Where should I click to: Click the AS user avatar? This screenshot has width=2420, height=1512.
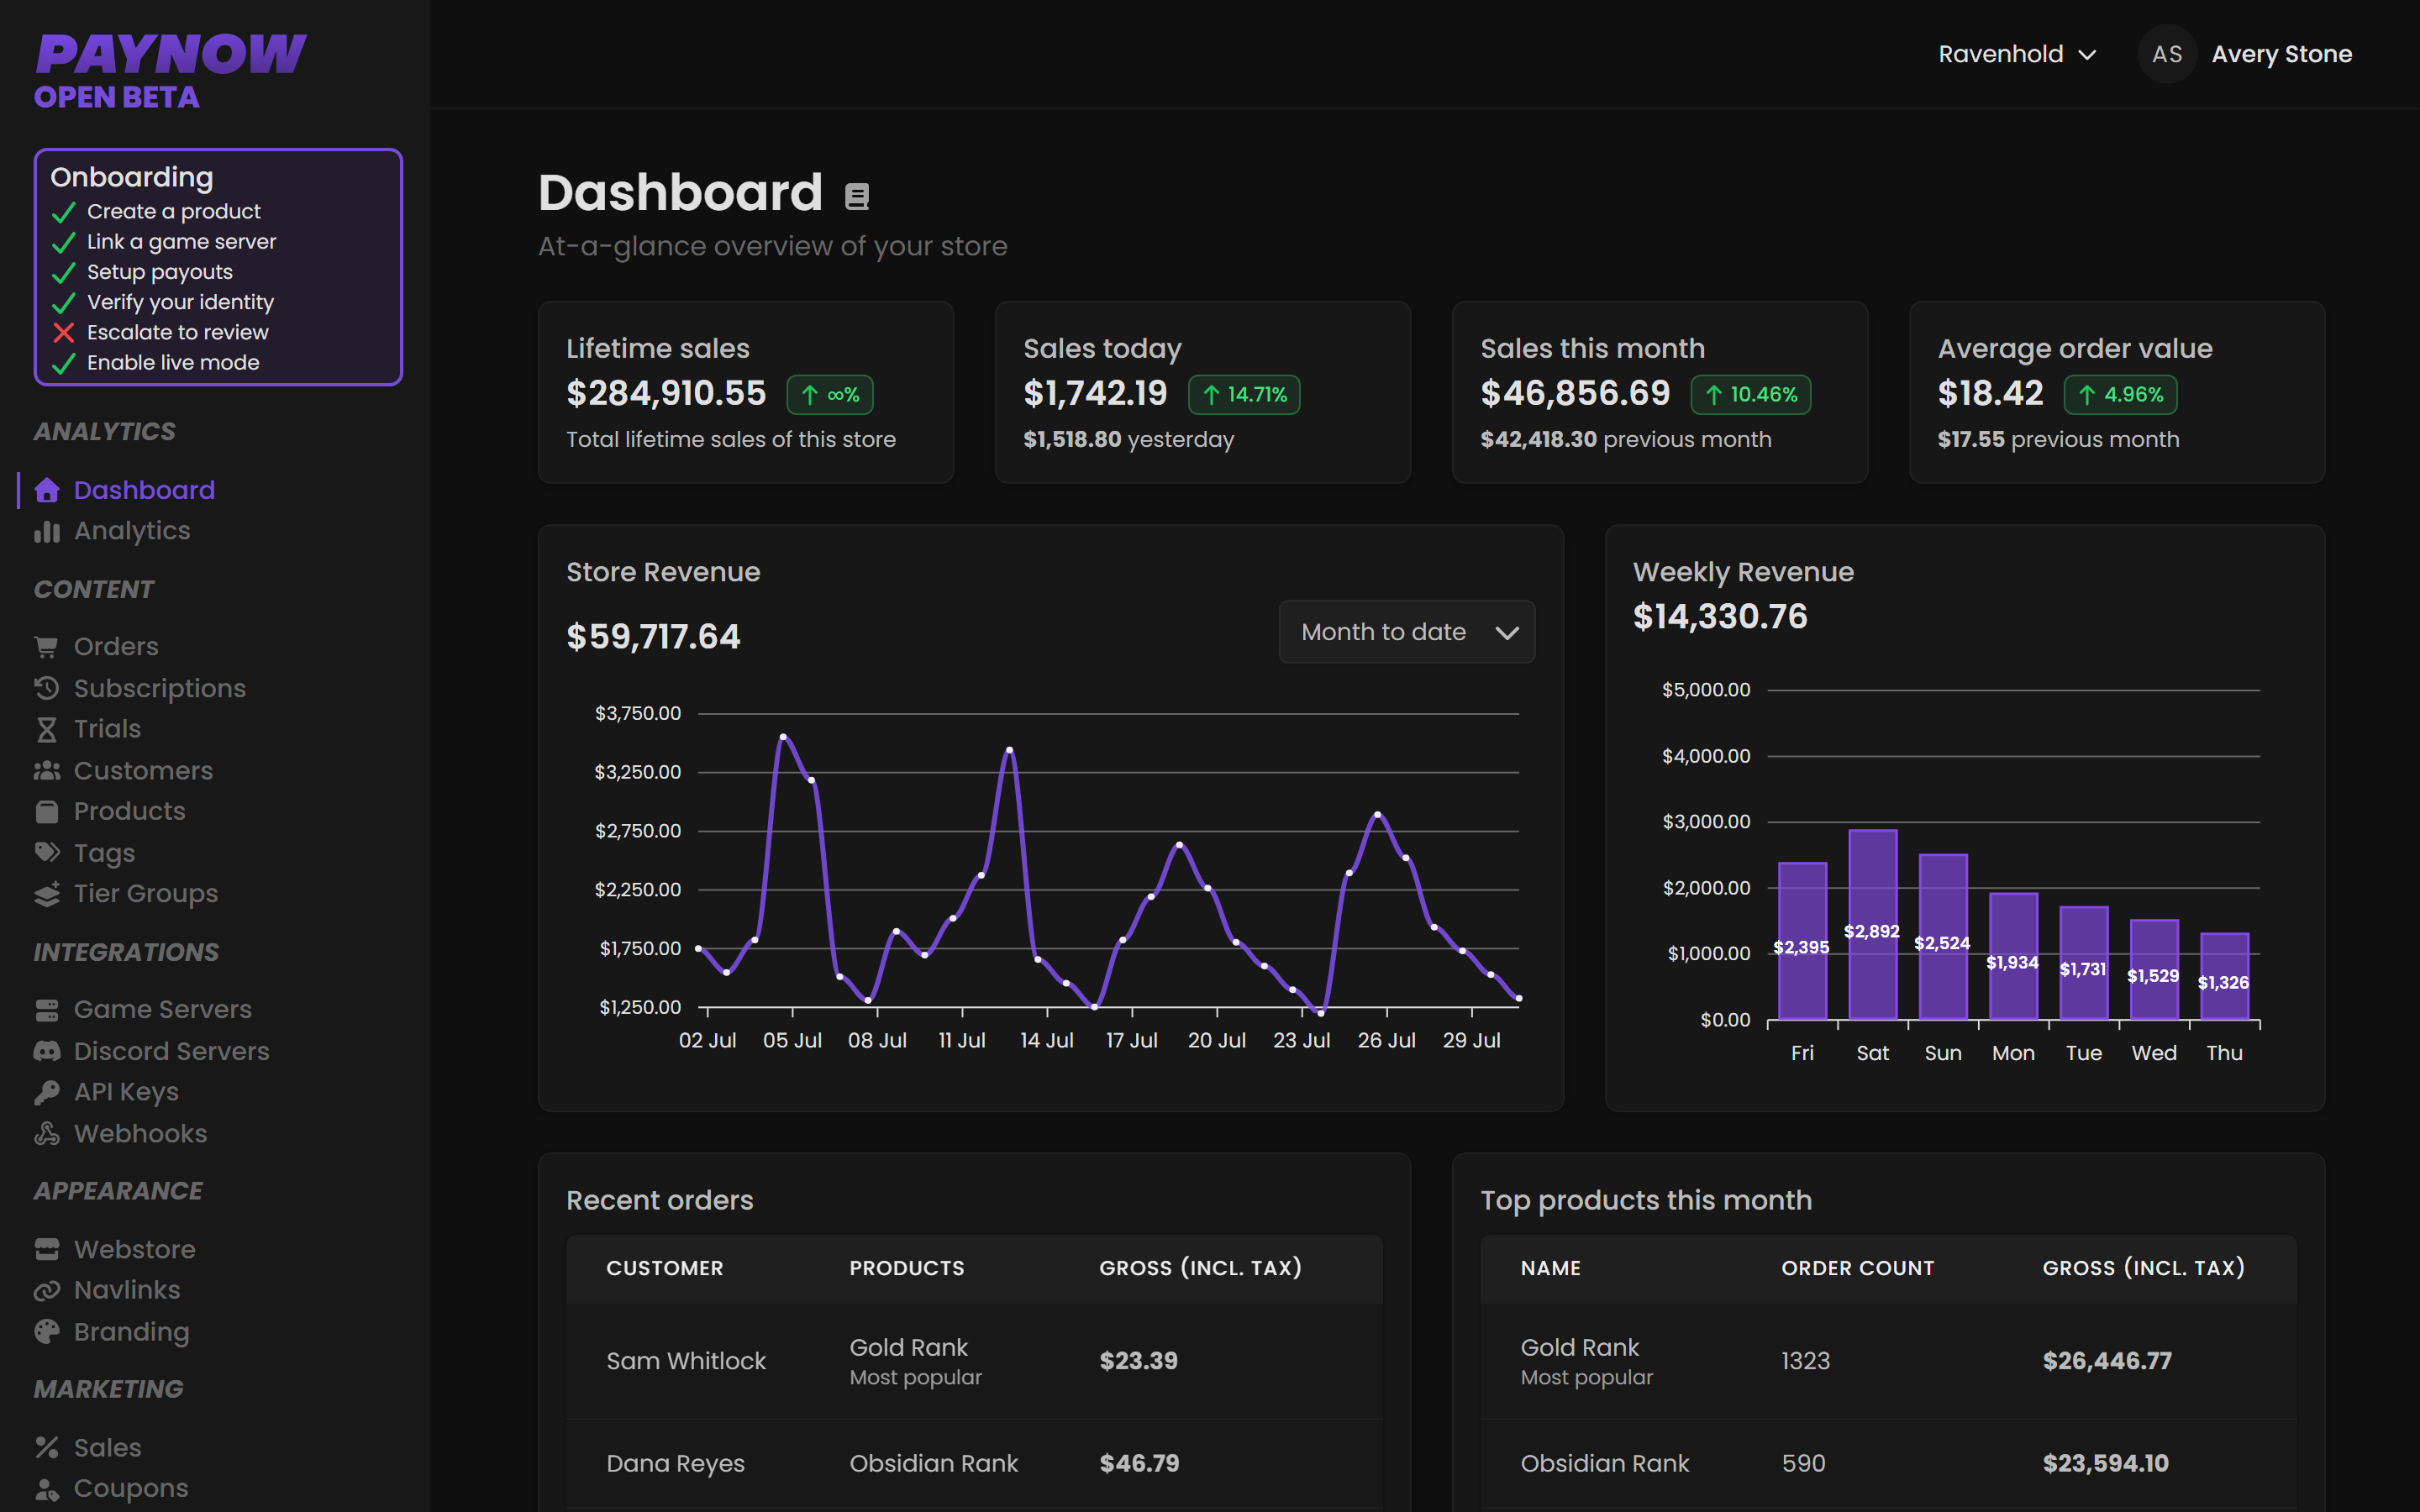tap(2167, 54)
